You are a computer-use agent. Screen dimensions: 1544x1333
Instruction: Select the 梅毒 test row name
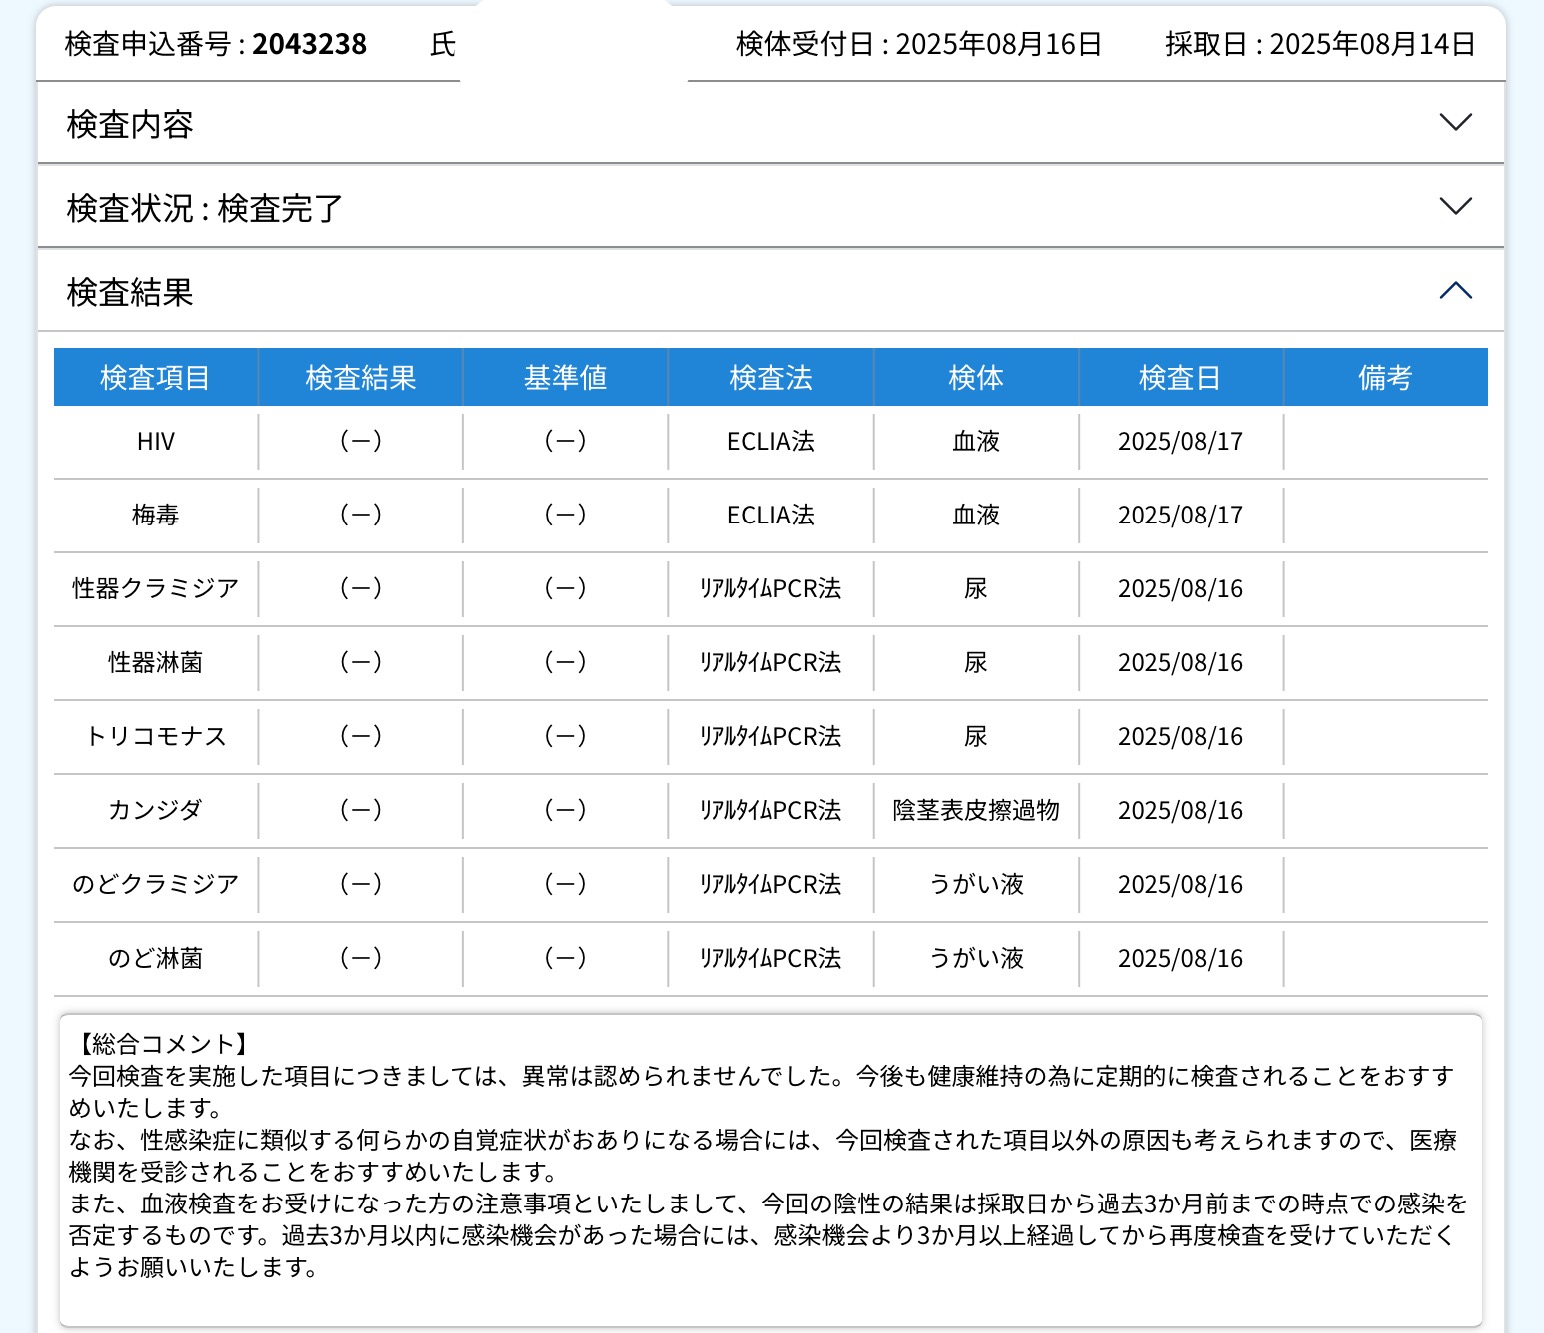156,515
